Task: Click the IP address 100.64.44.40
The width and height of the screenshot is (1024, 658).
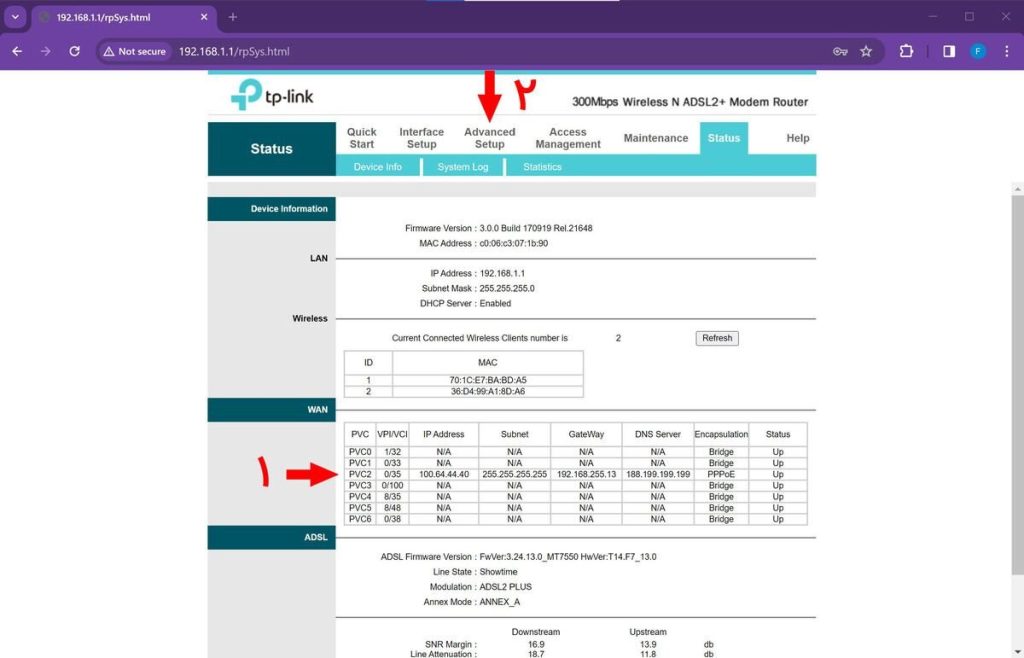Action: coord(444,474)
